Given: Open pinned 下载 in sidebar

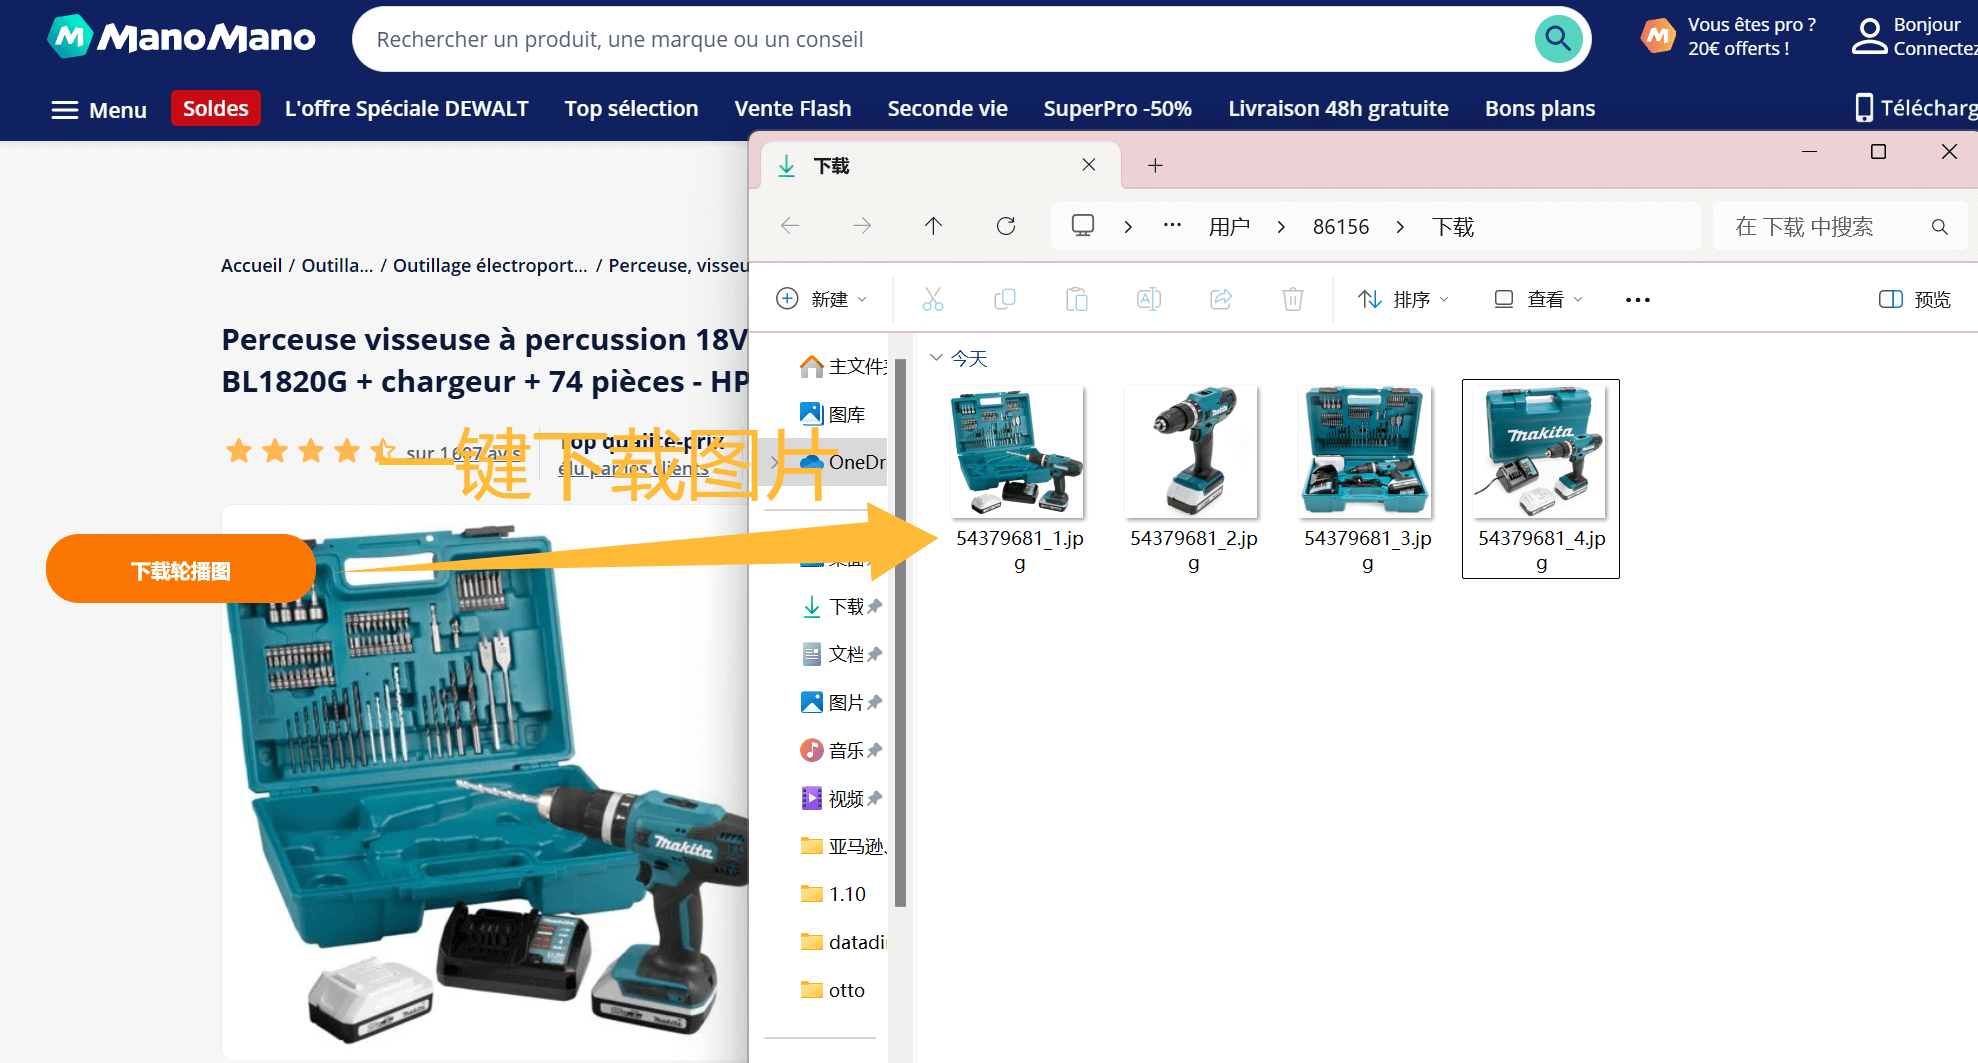Looking at the screenshot, I should (x=842, y=606).
